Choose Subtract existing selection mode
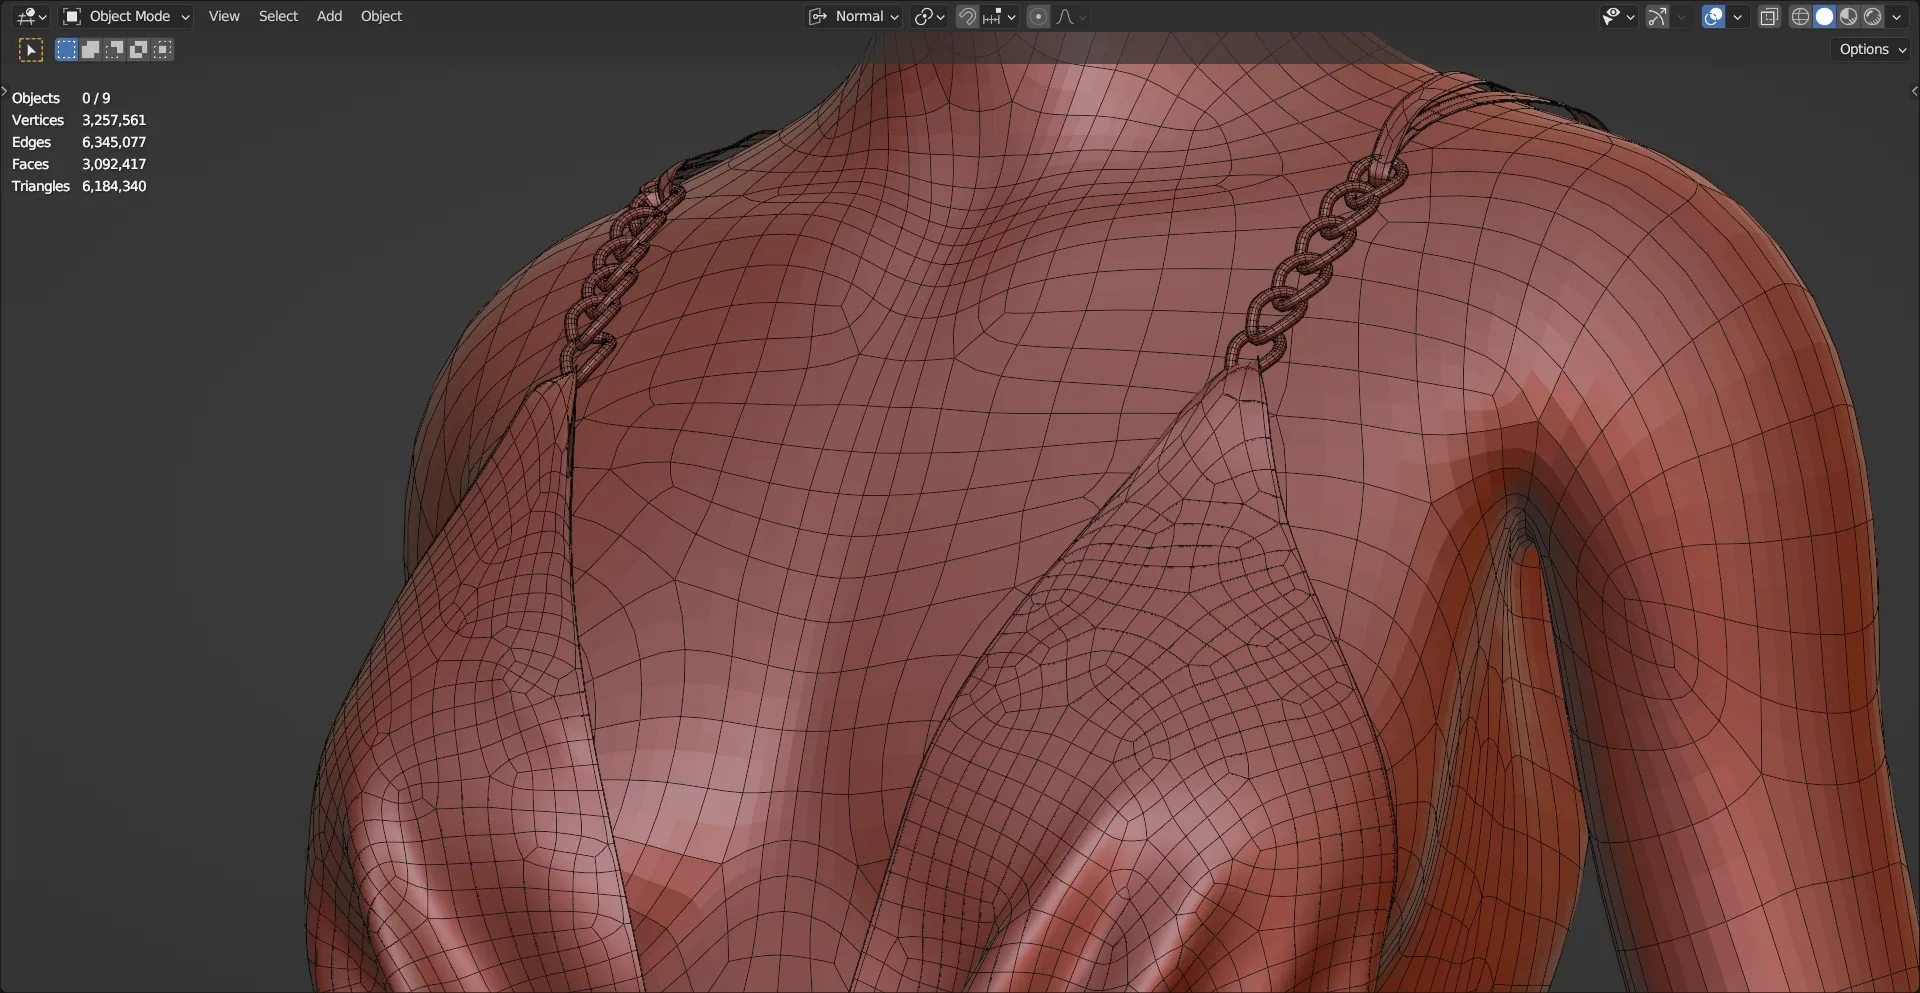The height and width of the screenshot is (993, 1920). (114, 50)
